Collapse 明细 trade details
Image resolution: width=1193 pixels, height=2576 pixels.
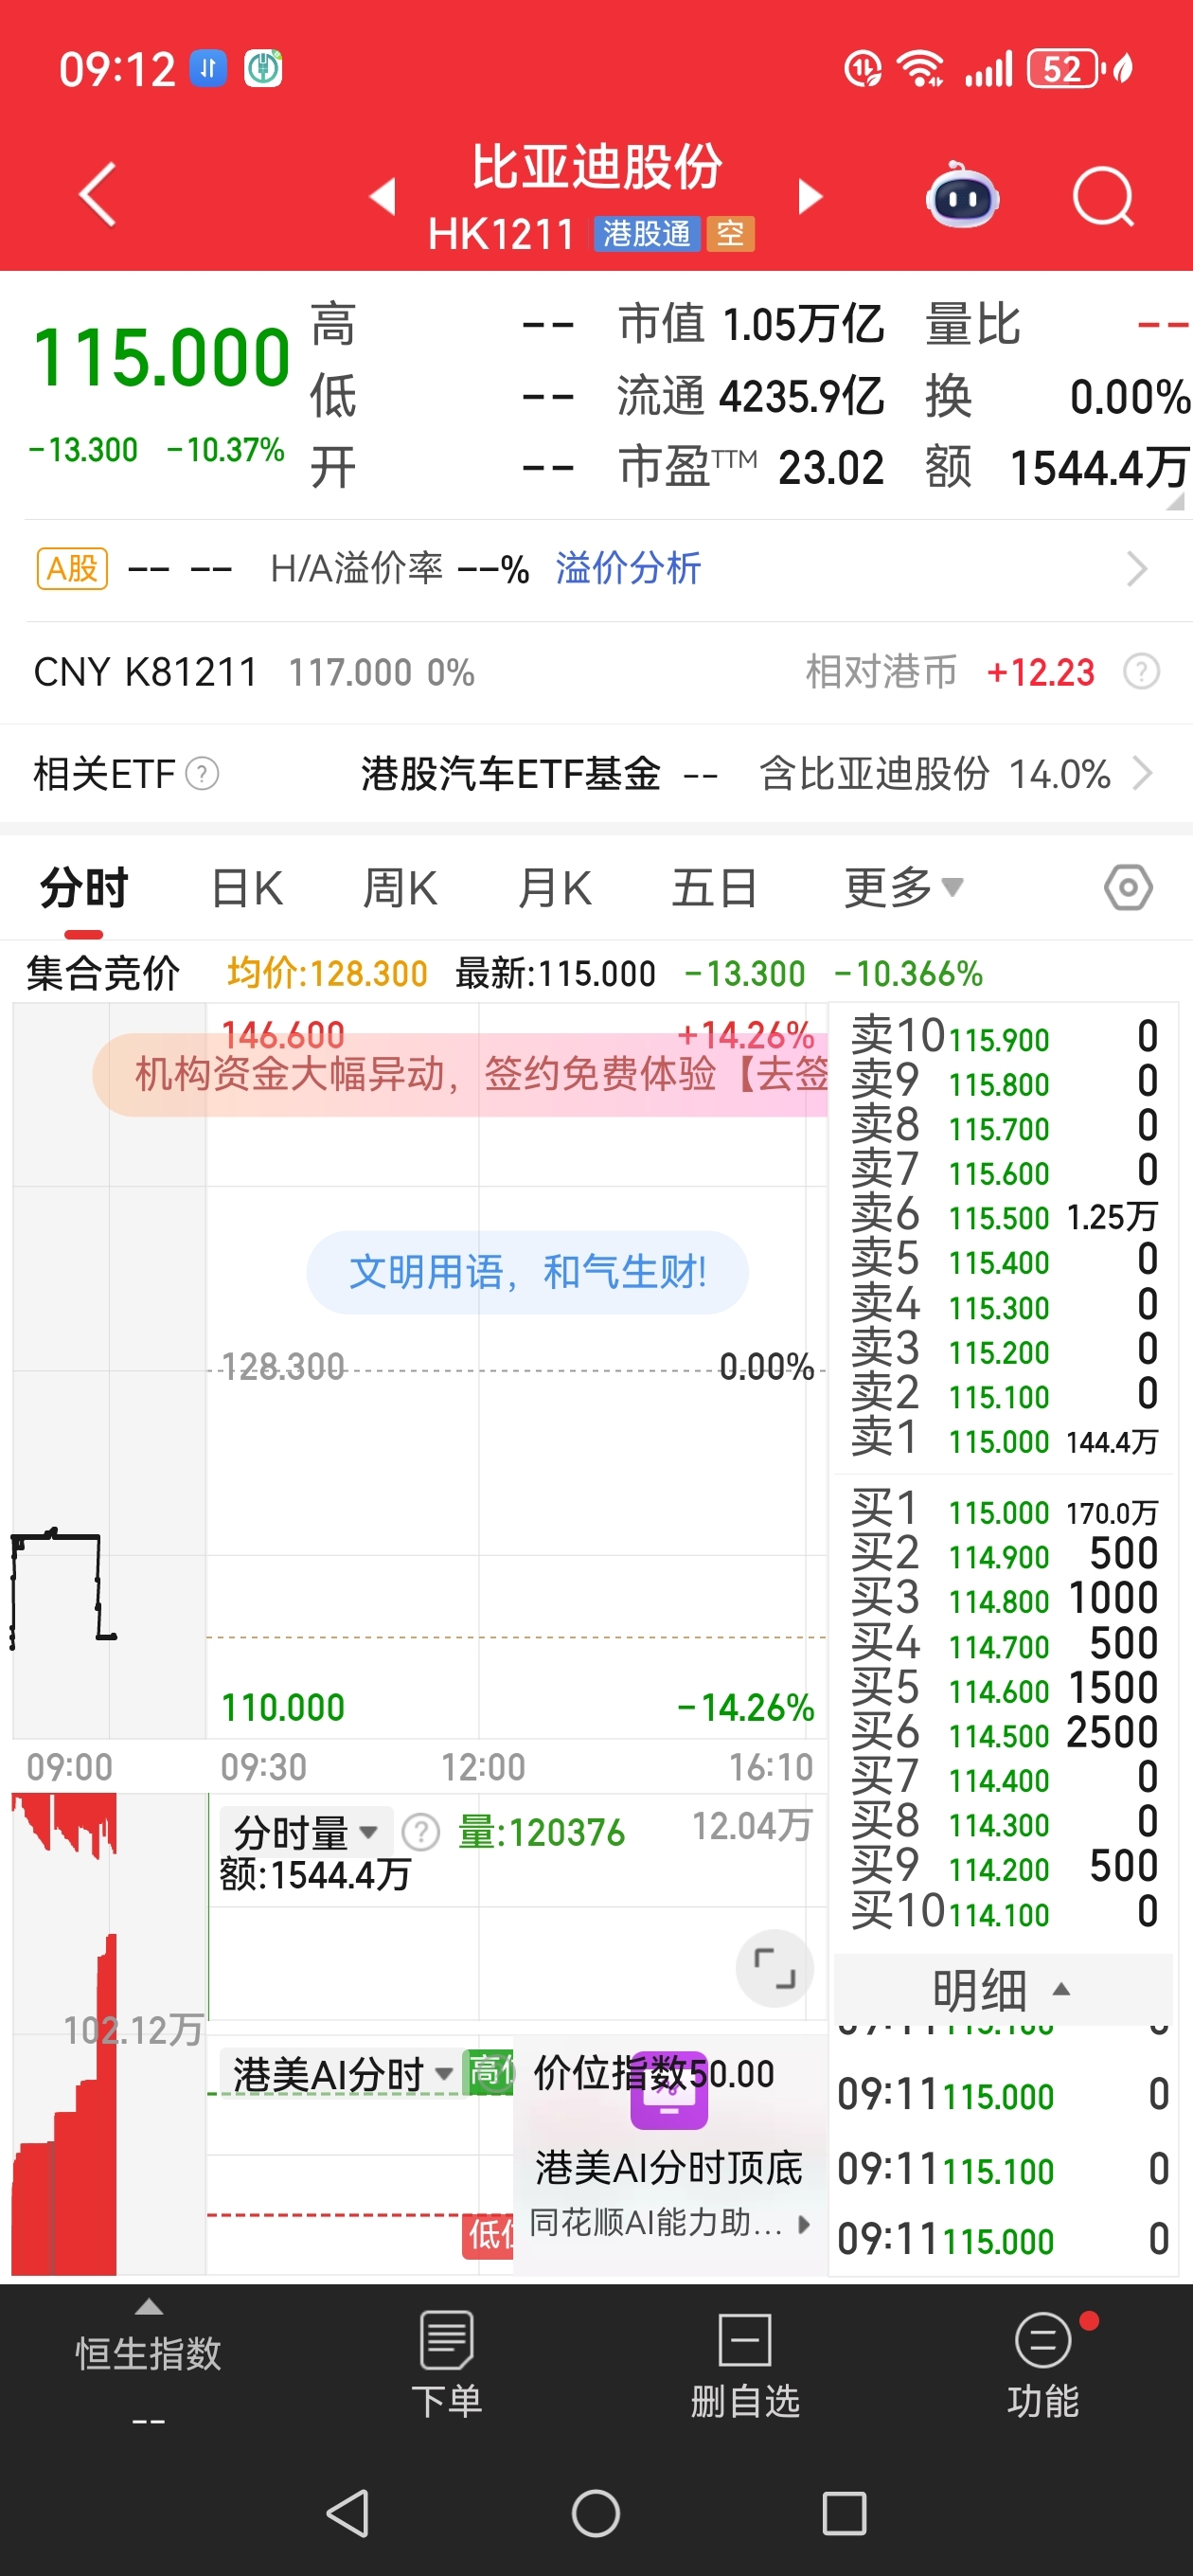[x=1002, y=1990]
